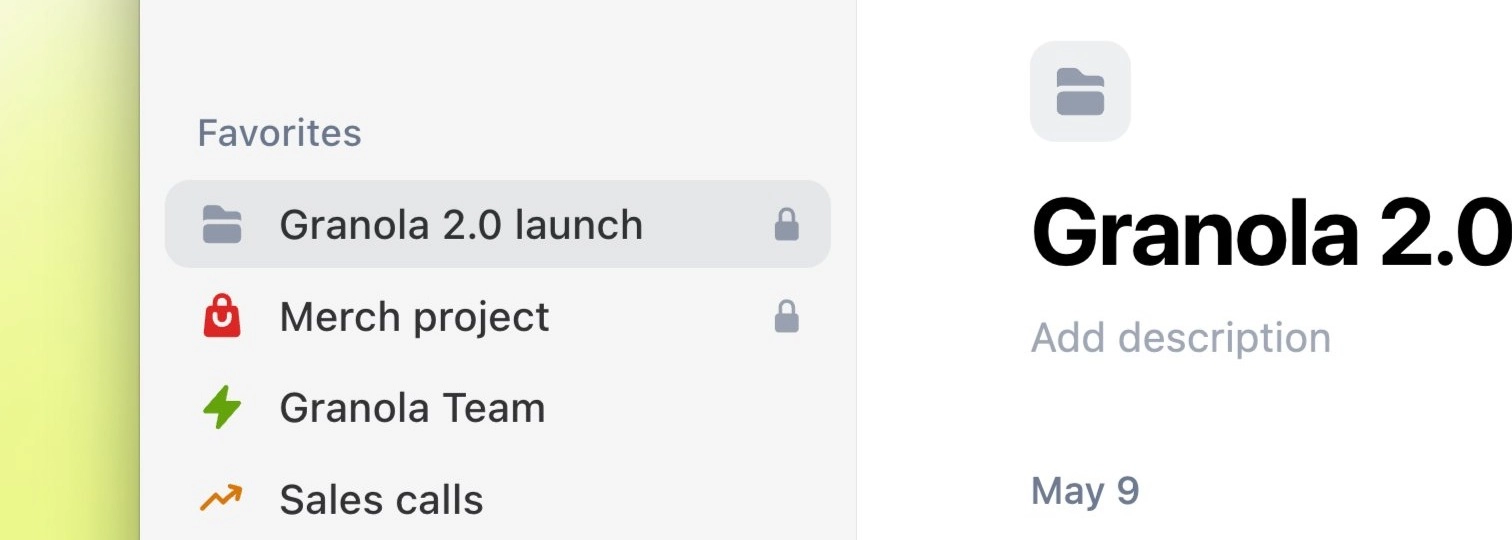This screenshot has height=540, width=1512.
Task: Click the green lightning bolt icon
Action: pyautogui.click(x=221, y=408)
